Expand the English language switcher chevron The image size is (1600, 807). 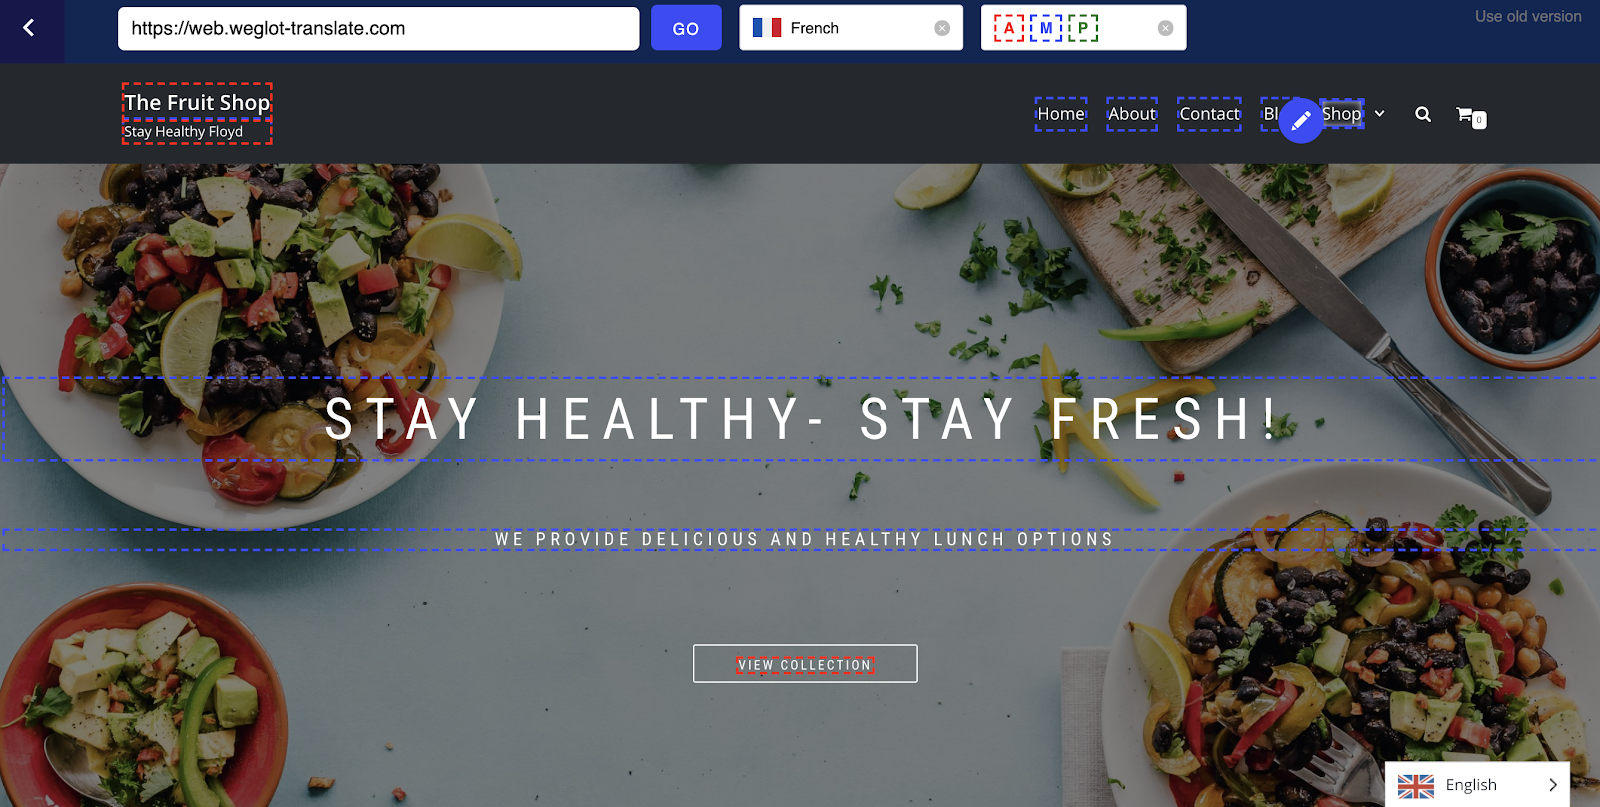tap(1553, 785)
